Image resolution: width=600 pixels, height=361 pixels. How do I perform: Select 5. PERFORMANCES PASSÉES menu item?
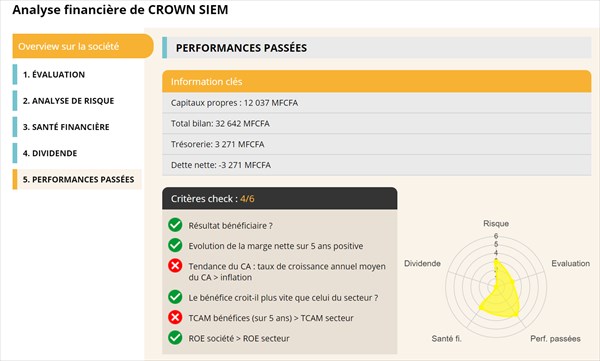click(x=78, y=179)
